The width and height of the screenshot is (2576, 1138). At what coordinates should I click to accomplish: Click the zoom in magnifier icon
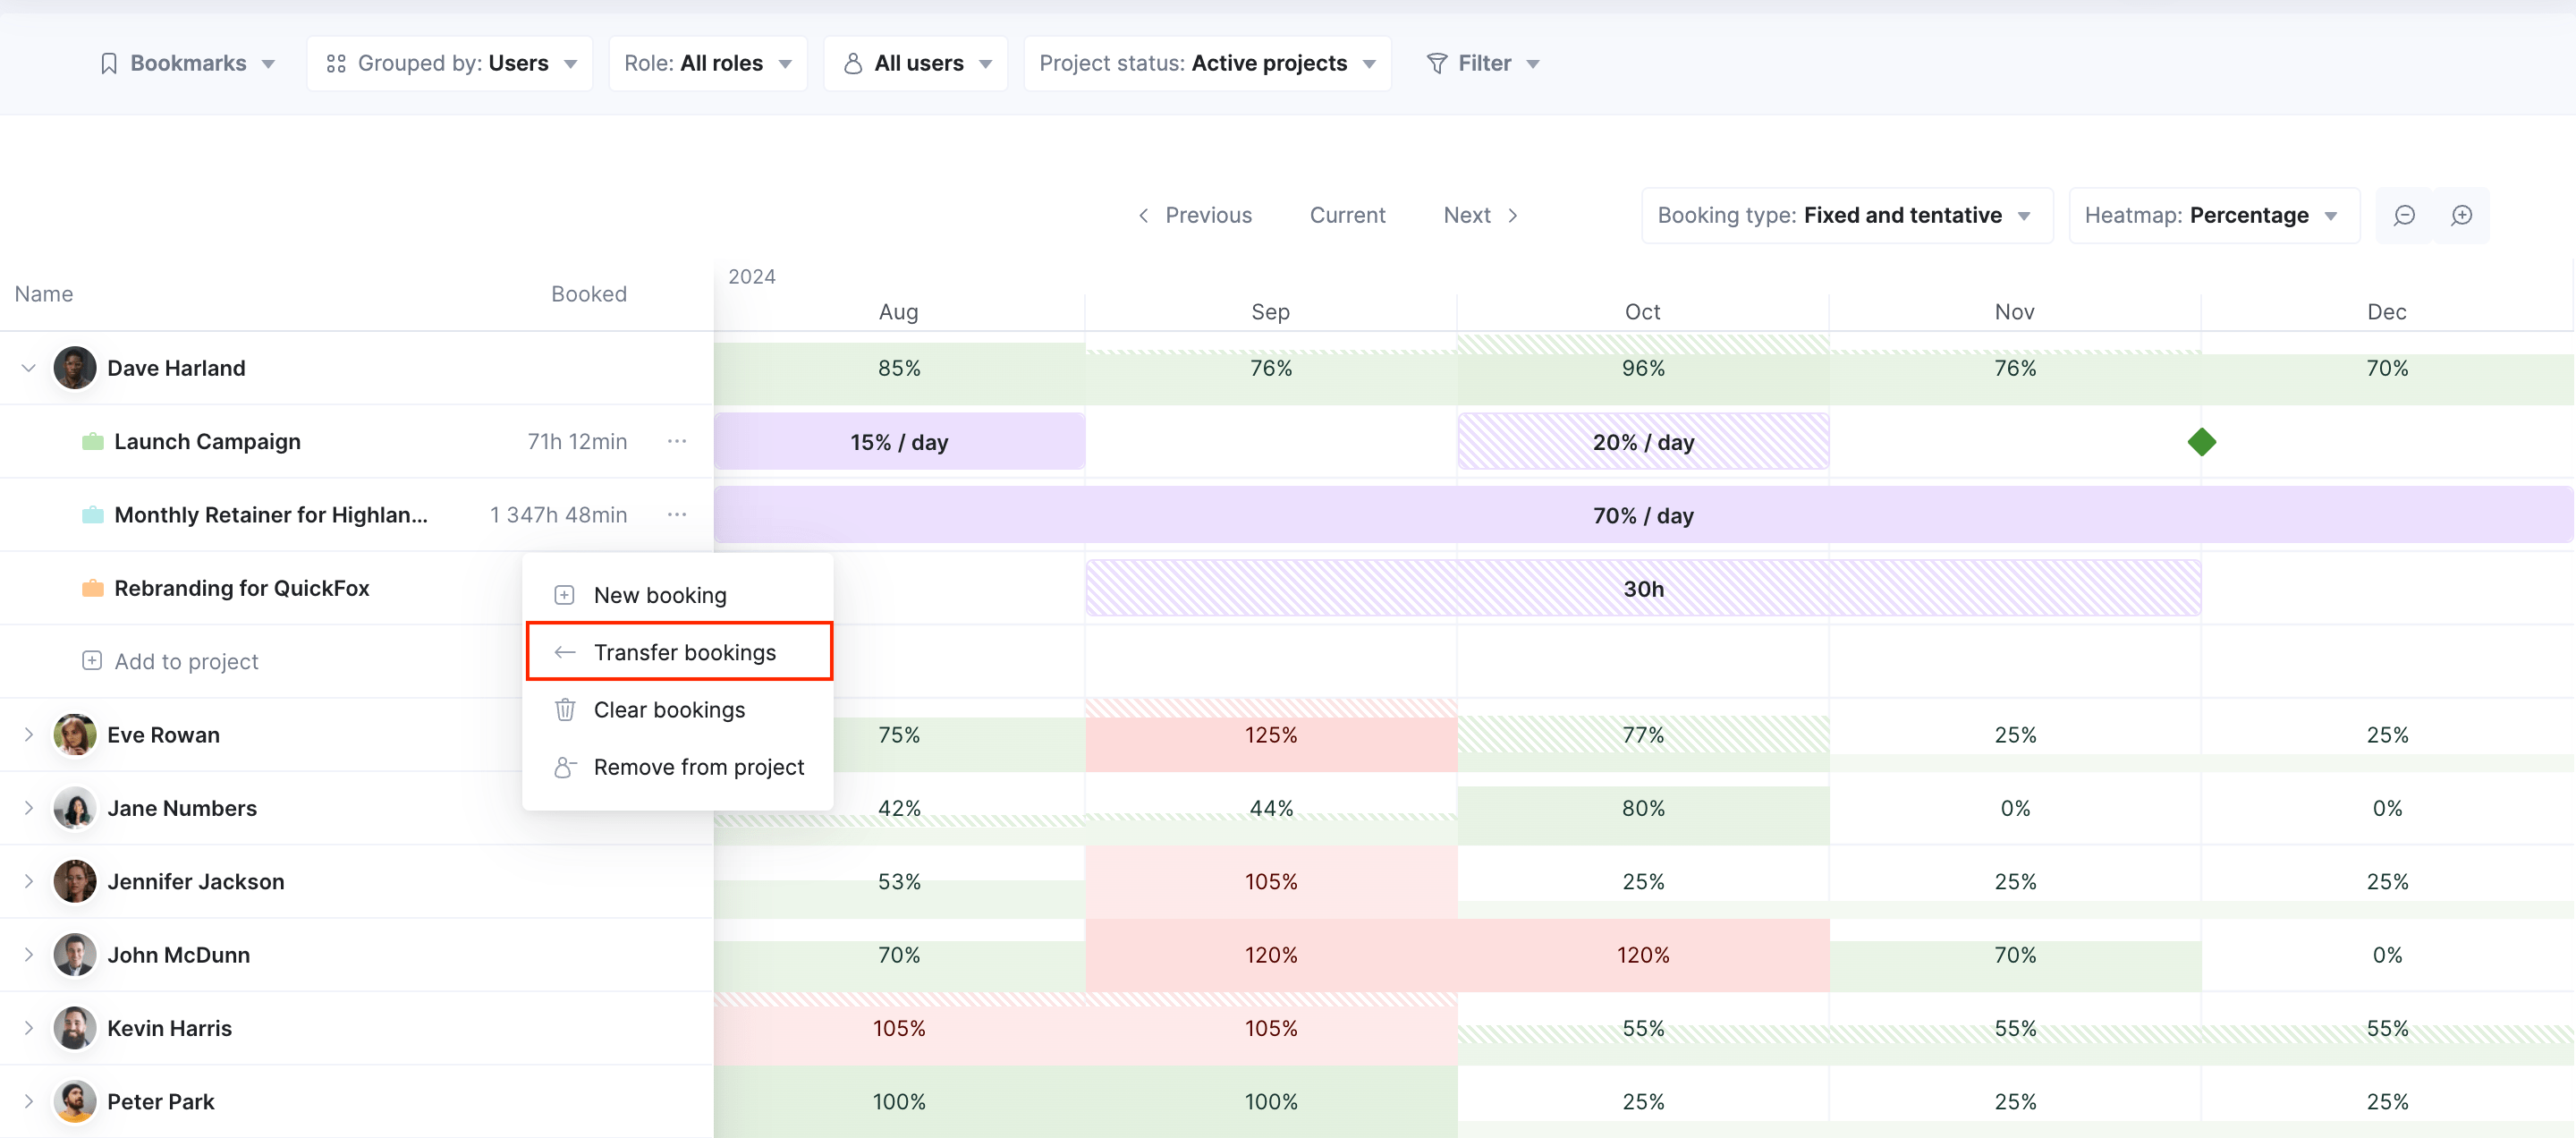tap(2461, 215)
